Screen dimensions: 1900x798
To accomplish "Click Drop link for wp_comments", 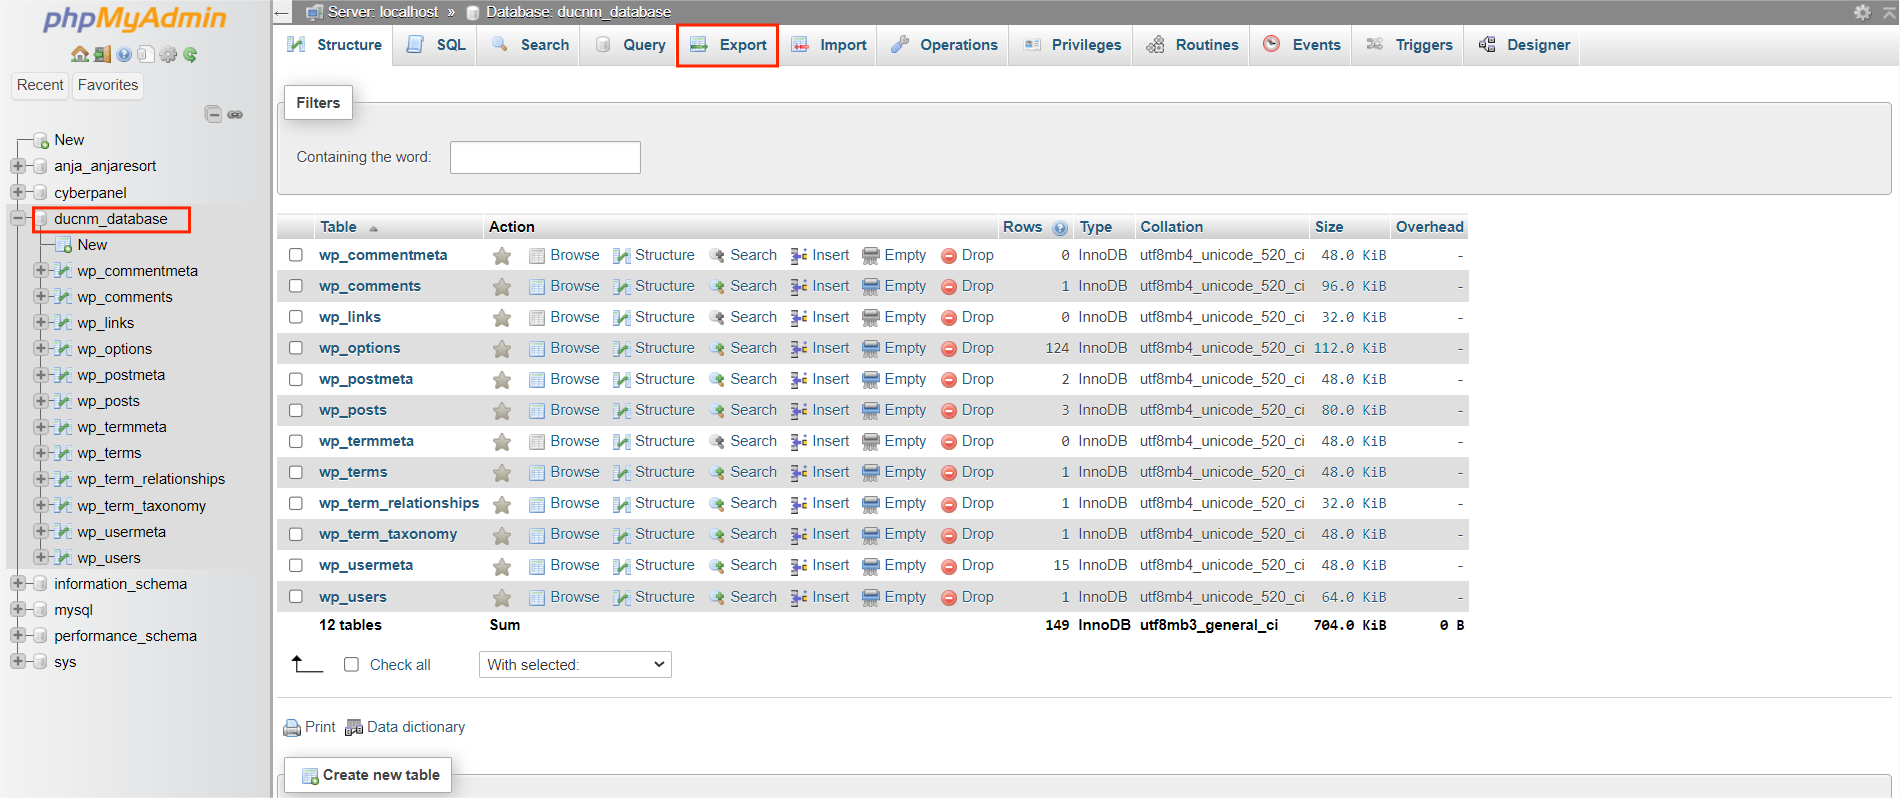I will [976, 286].
